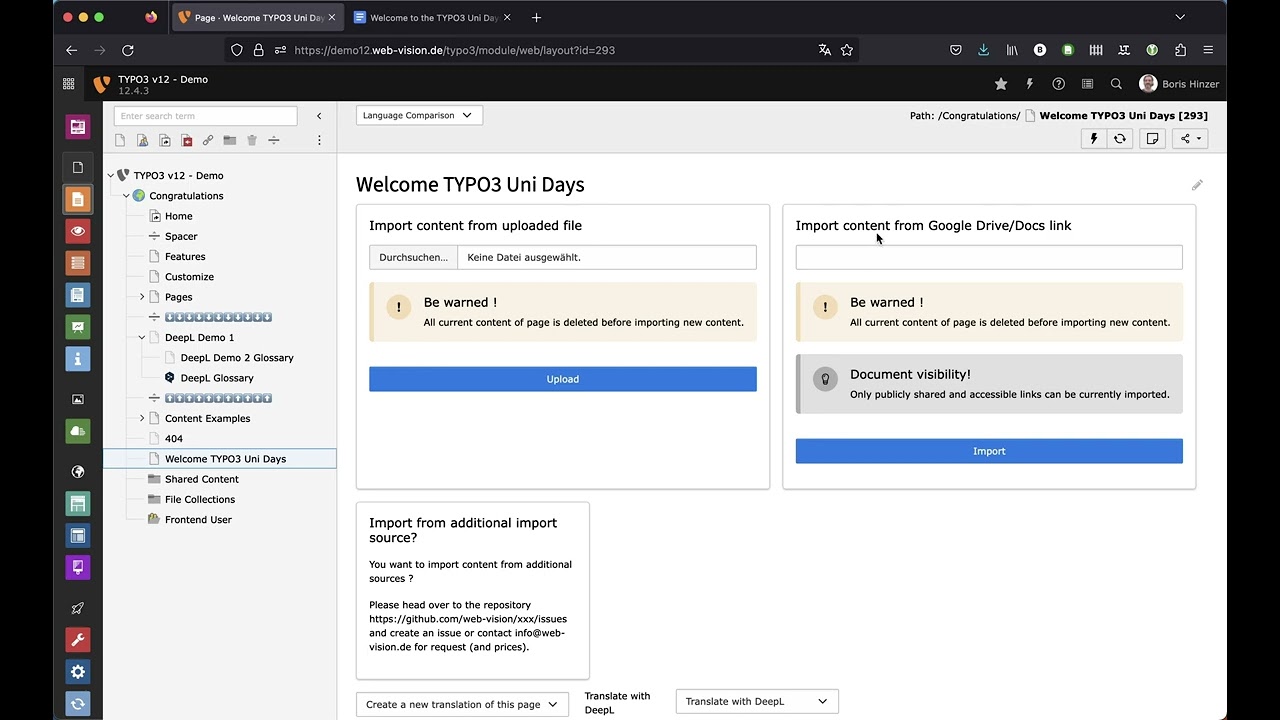Select Customize page in tree
Image resolution: width=1280 pixels, height=720 pixels.
click(189, 277)
